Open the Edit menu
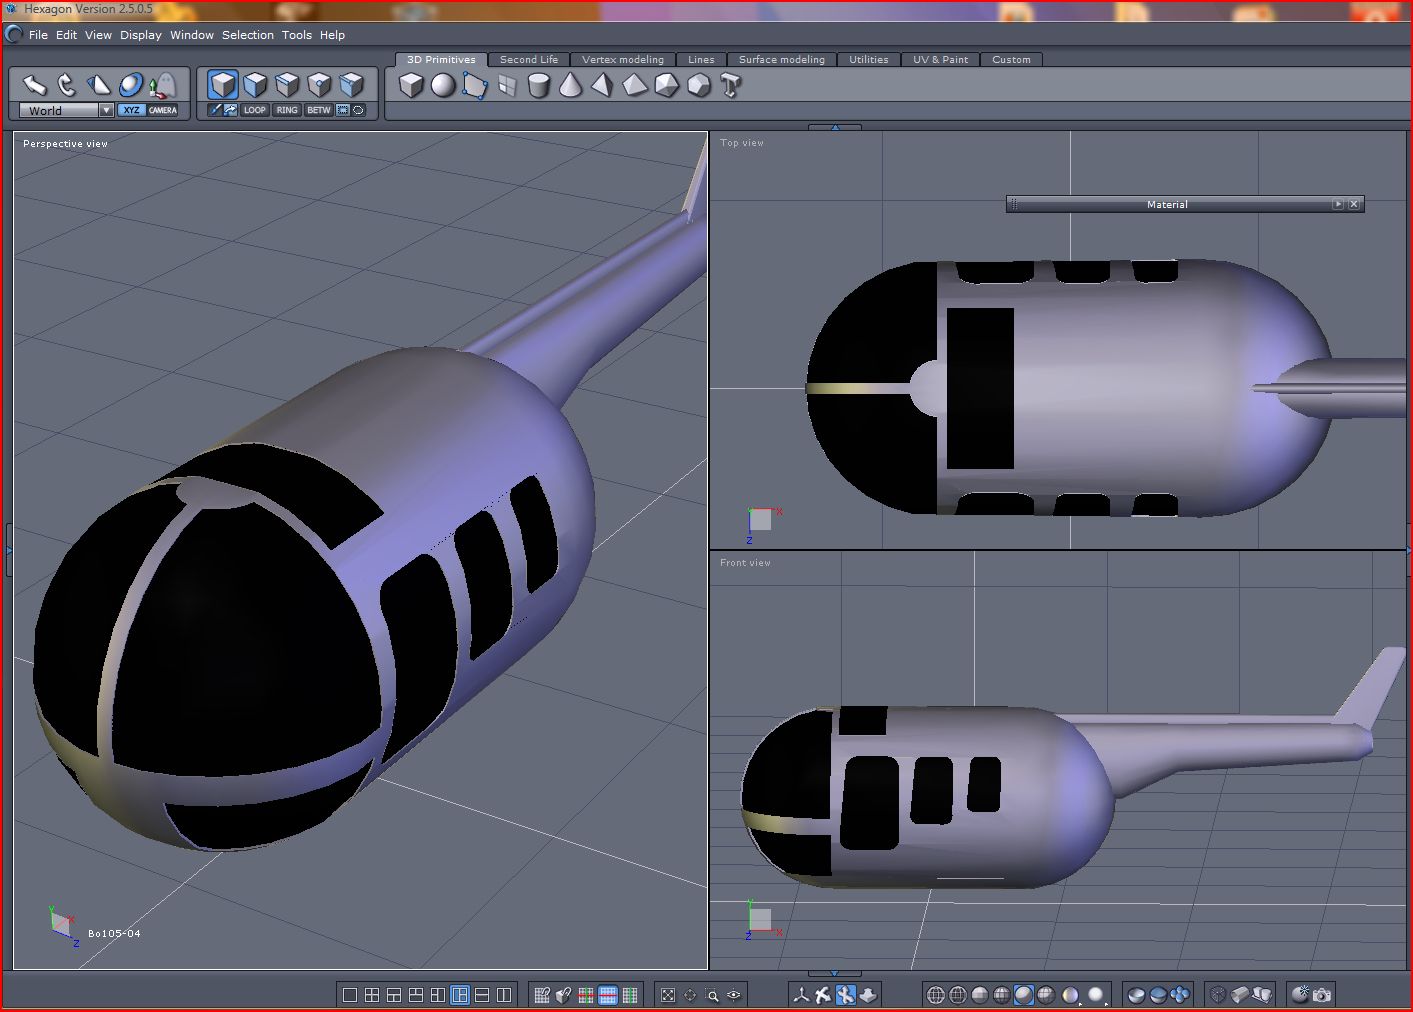Viewport: 1413px width, 1012px height. (x=66, y=35)
